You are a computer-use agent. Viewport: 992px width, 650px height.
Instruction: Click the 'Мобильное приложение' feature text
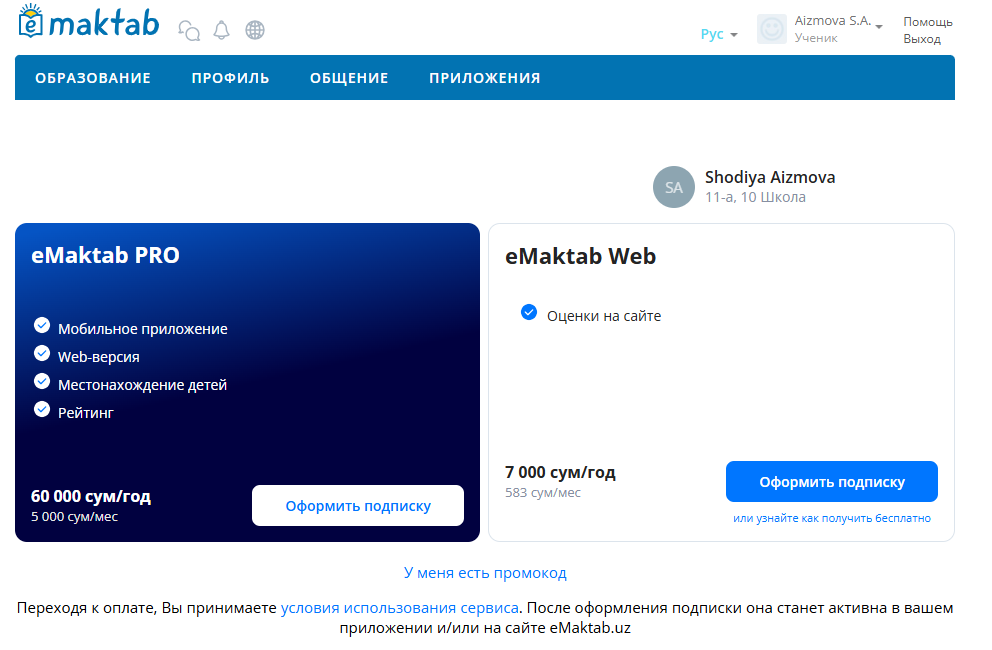143,329
